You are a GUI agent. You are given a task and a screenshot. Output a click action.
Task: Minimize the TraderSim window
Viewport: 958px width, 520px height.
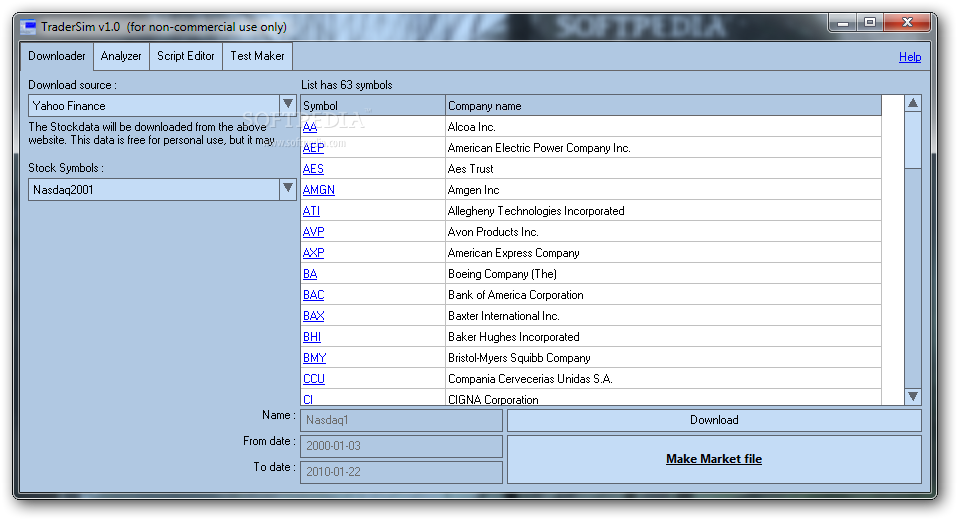point(843,23)
